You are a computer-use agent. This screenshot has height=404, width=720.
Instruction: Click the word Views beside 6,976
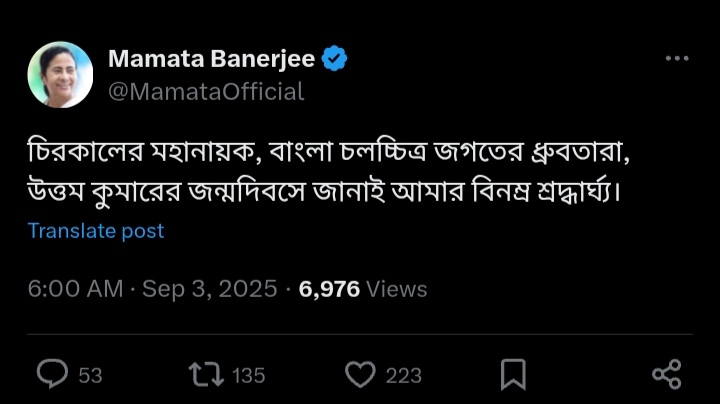tap(397, 289)
